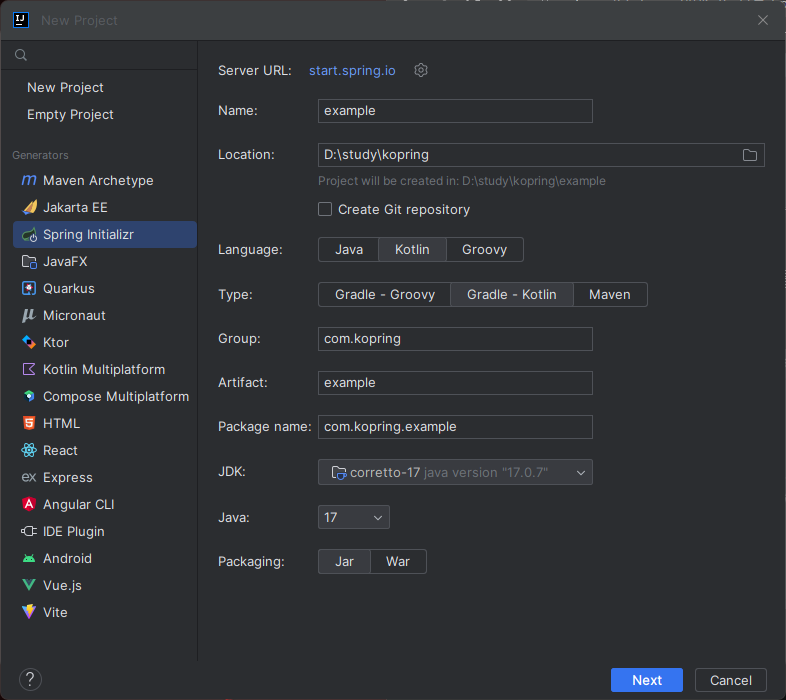Select Jar packaging
Viewport: 786px width, 700px height.
[344, 561]
